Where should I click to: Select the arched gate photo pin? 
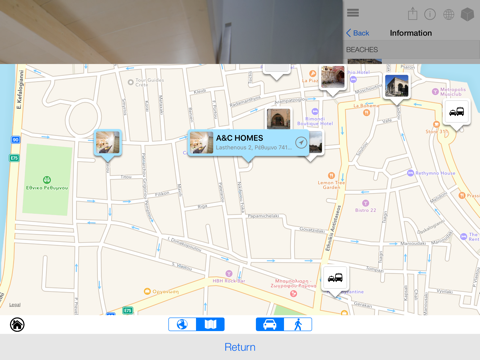click(x=279, y=118)
